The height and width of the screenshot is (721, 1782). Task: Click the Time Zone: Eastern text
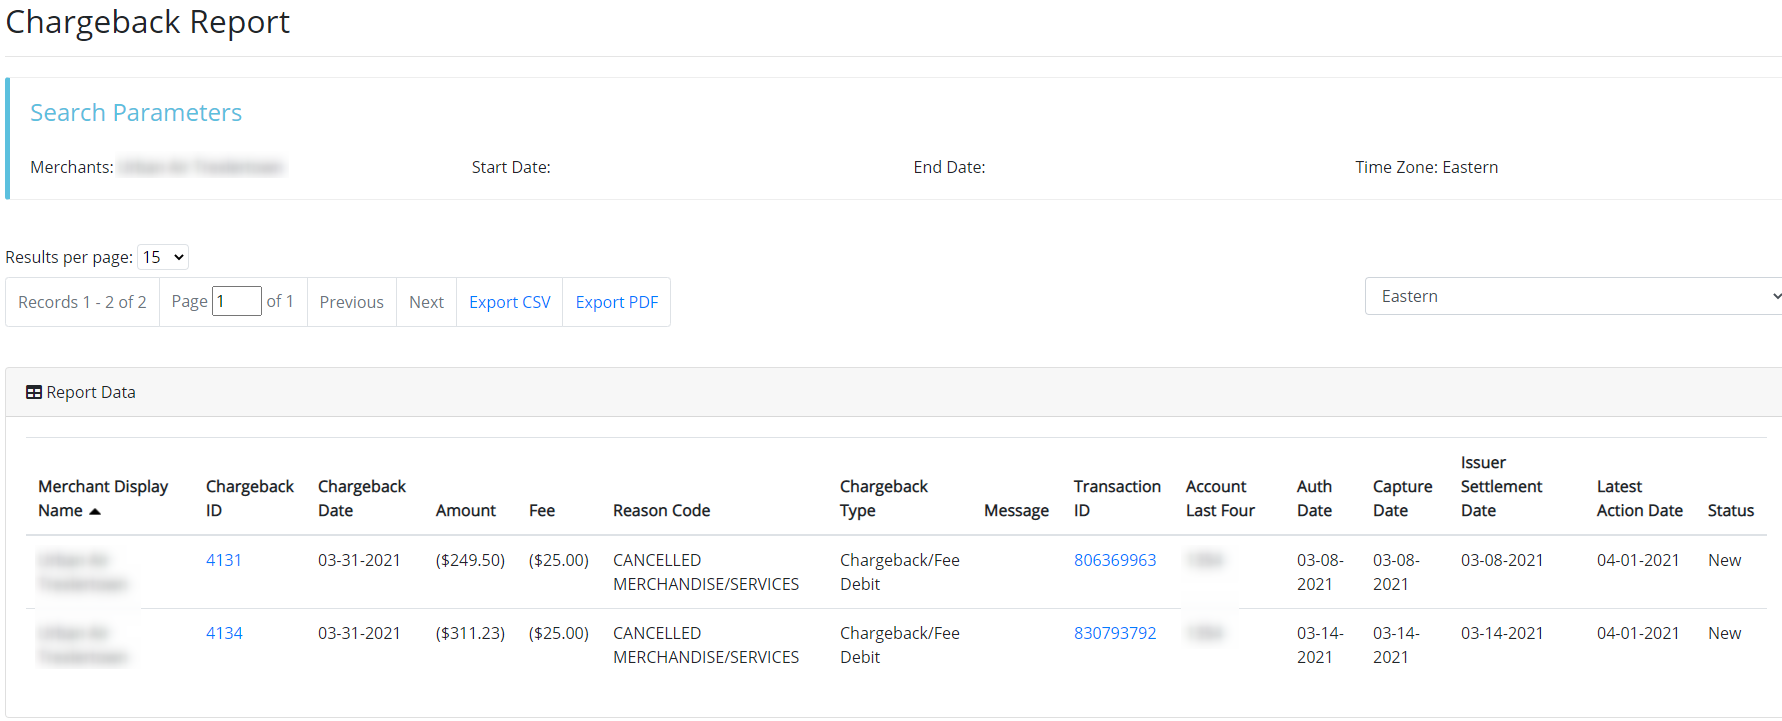(x=1426, y=167)
